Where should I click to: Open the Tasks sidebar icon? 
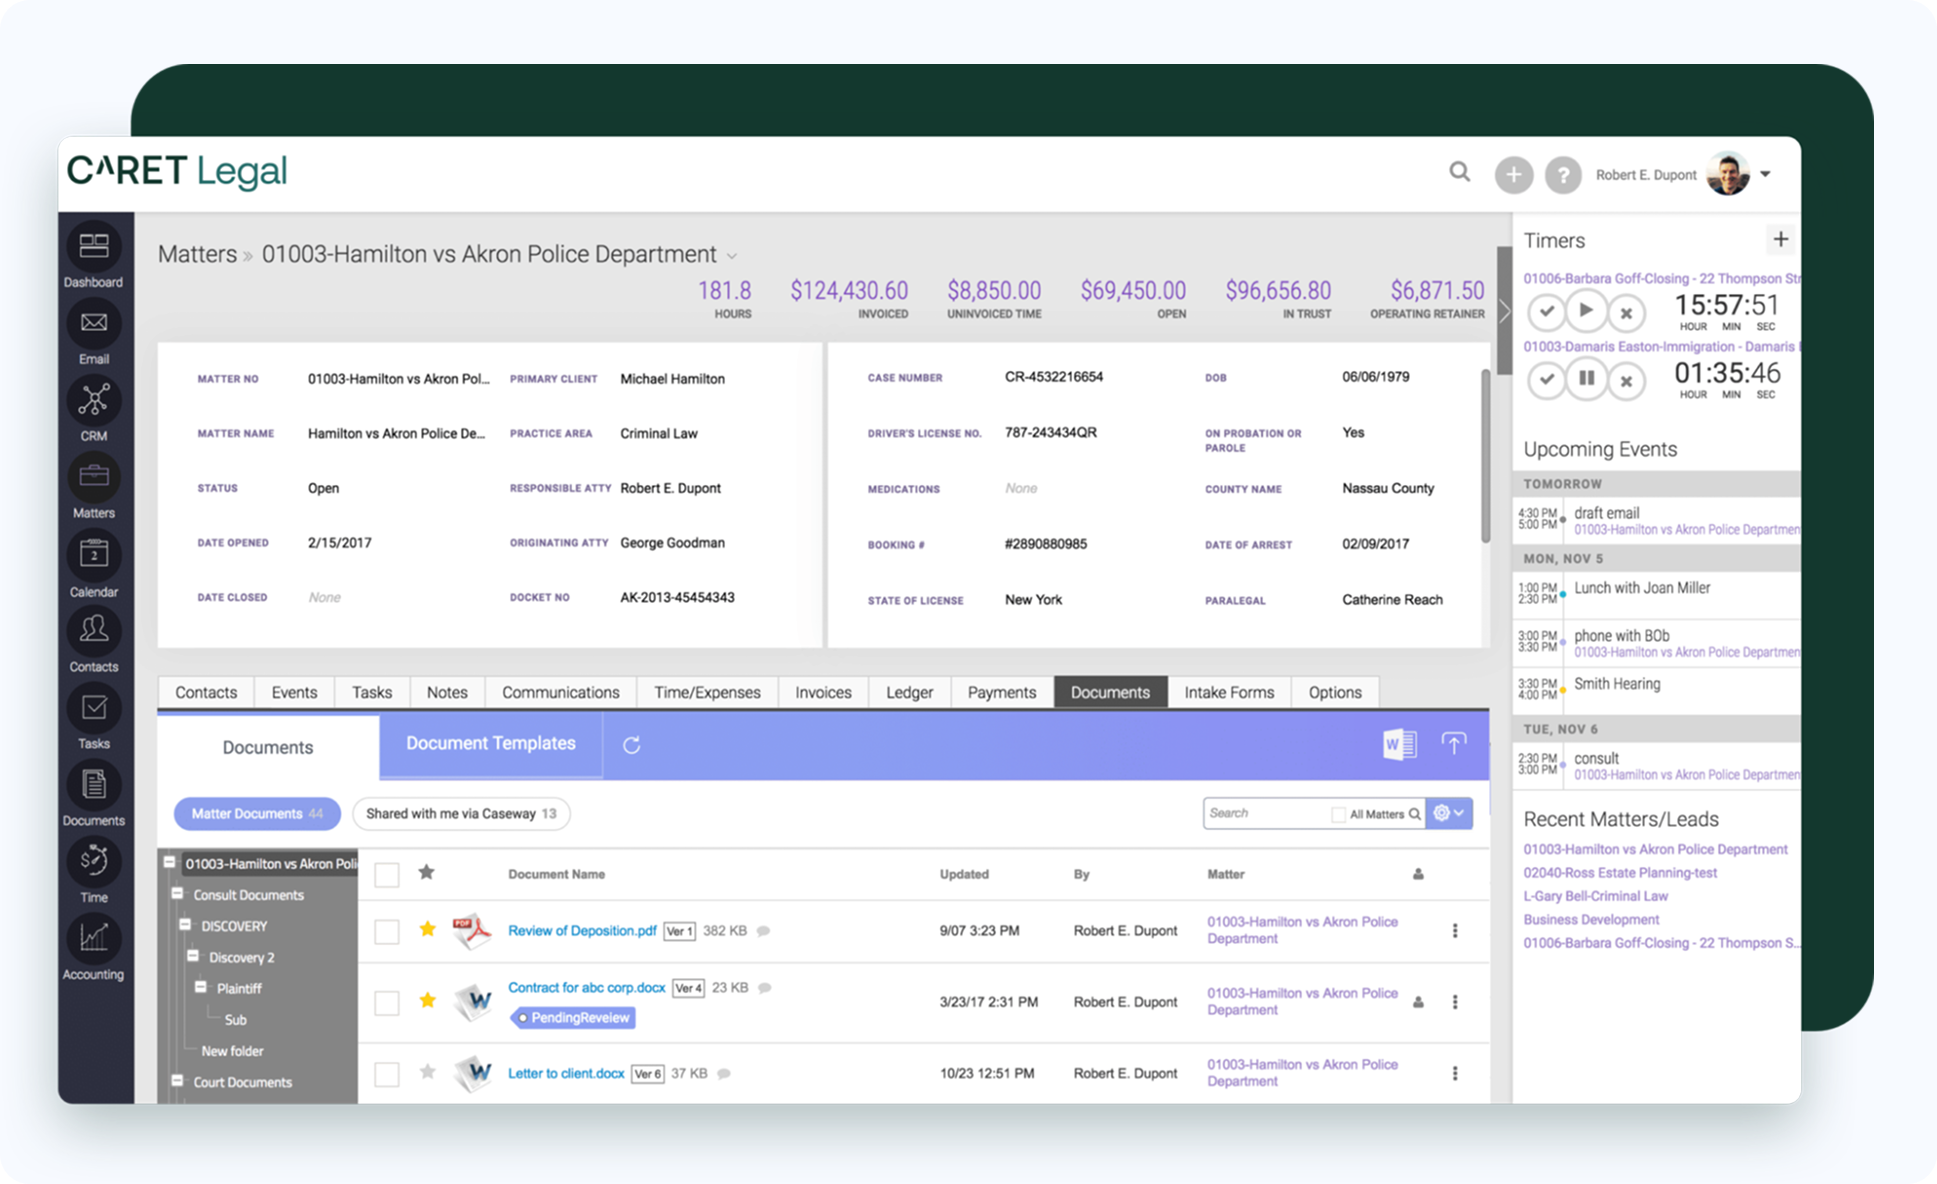pos(94,708)
